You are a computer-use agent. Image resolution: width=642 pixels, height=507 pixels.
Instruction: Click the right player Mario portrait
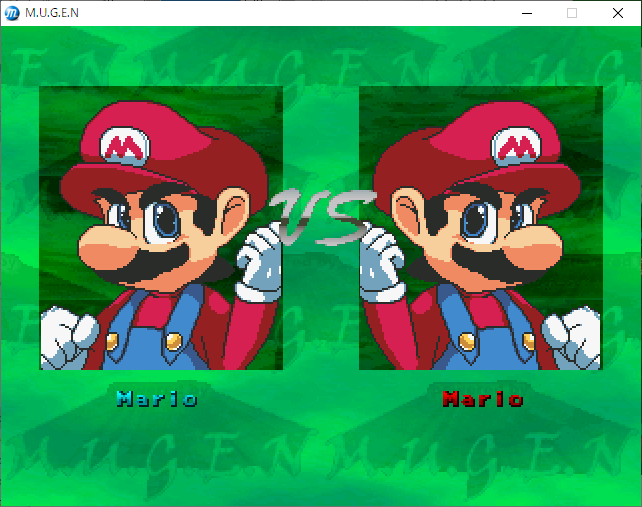coord(481,228)
